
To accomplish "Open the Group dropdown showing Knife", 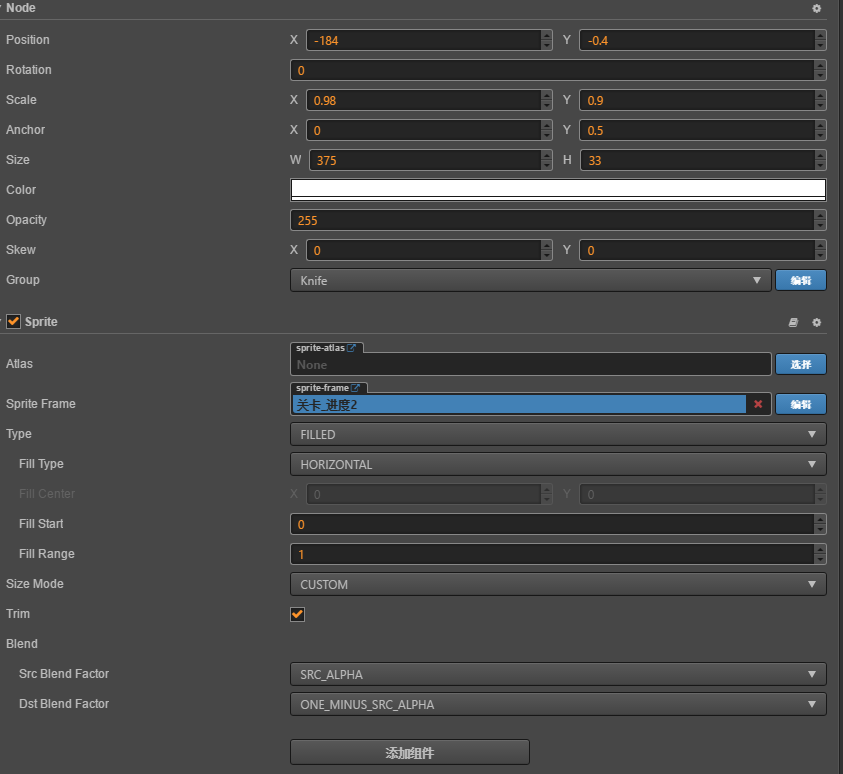I will pyautogui.click(x=531, y=281).
